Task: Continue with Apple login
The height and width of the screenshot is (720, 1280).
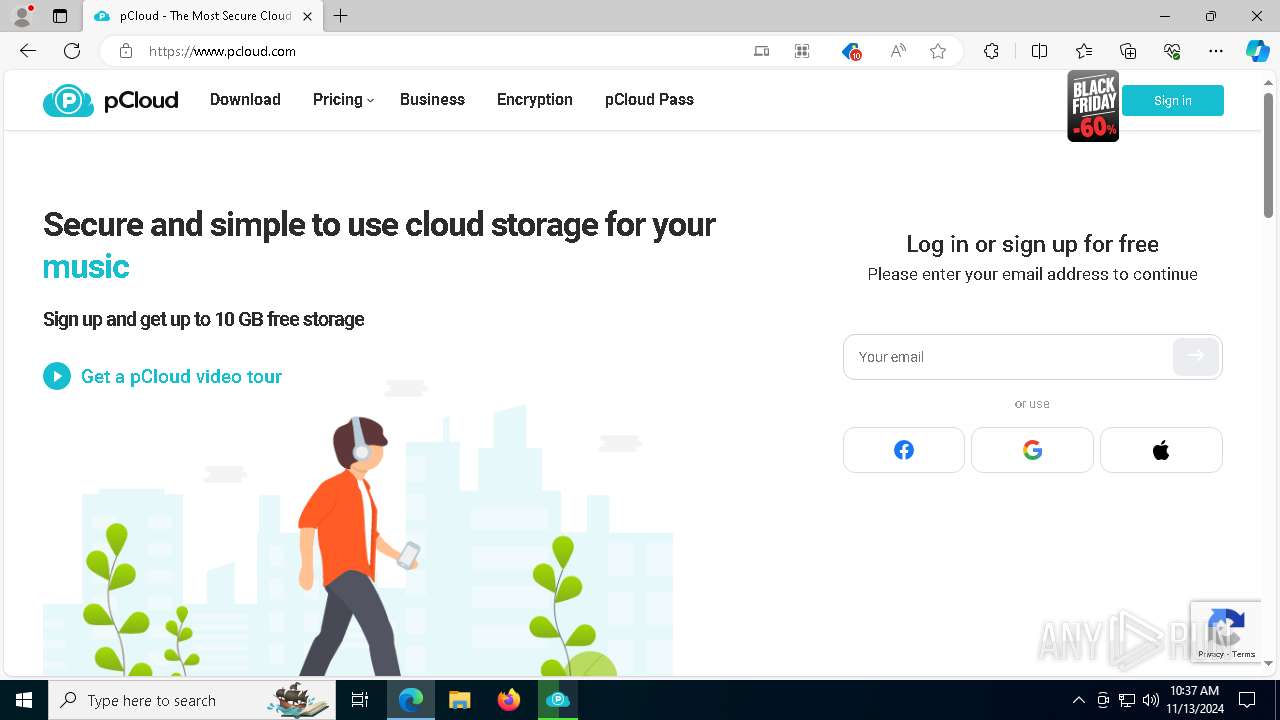Action: pos(1161,450)
